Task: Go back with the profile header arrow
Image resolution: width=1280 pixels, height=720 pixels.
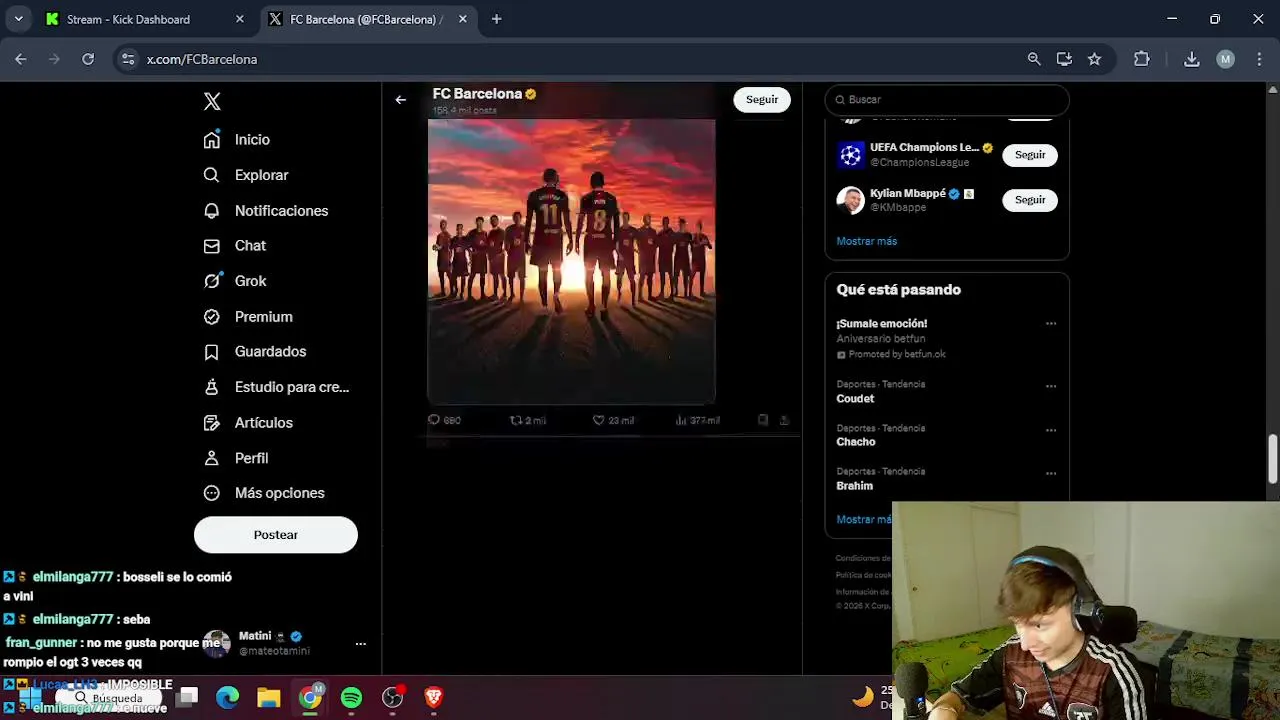Action: pos(401,100)
